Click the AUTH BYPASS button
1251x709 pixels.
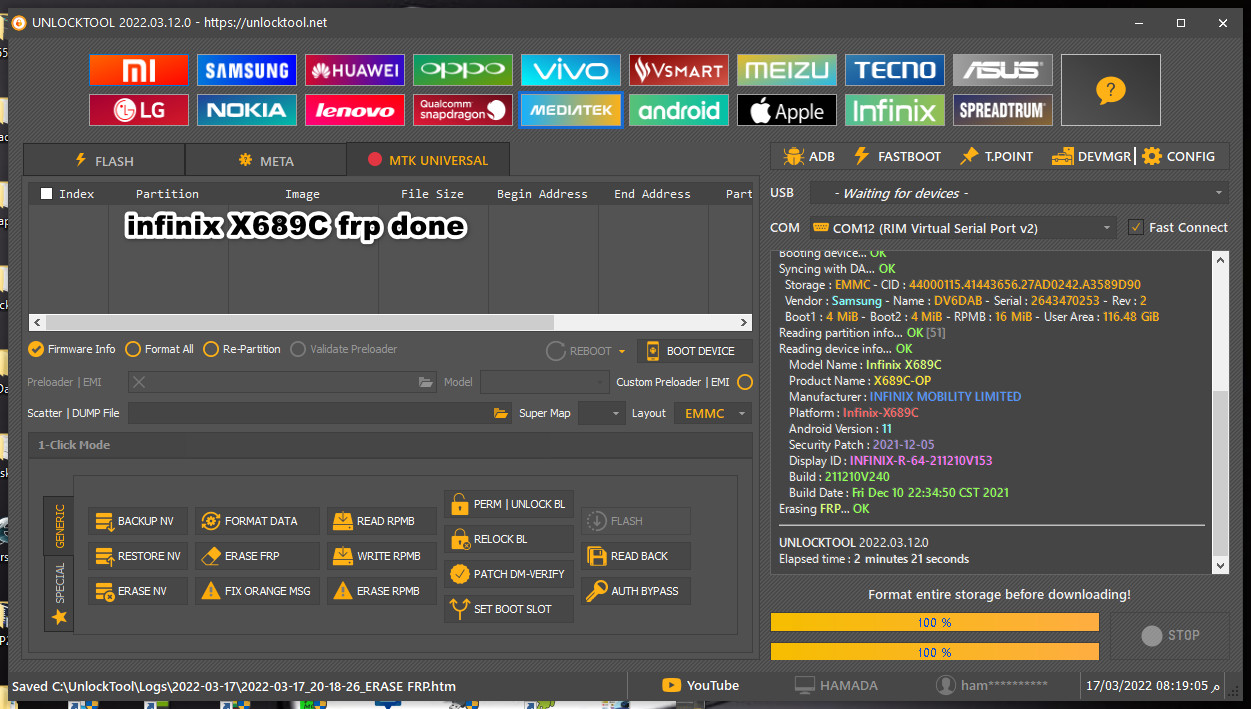click(636, 591)
